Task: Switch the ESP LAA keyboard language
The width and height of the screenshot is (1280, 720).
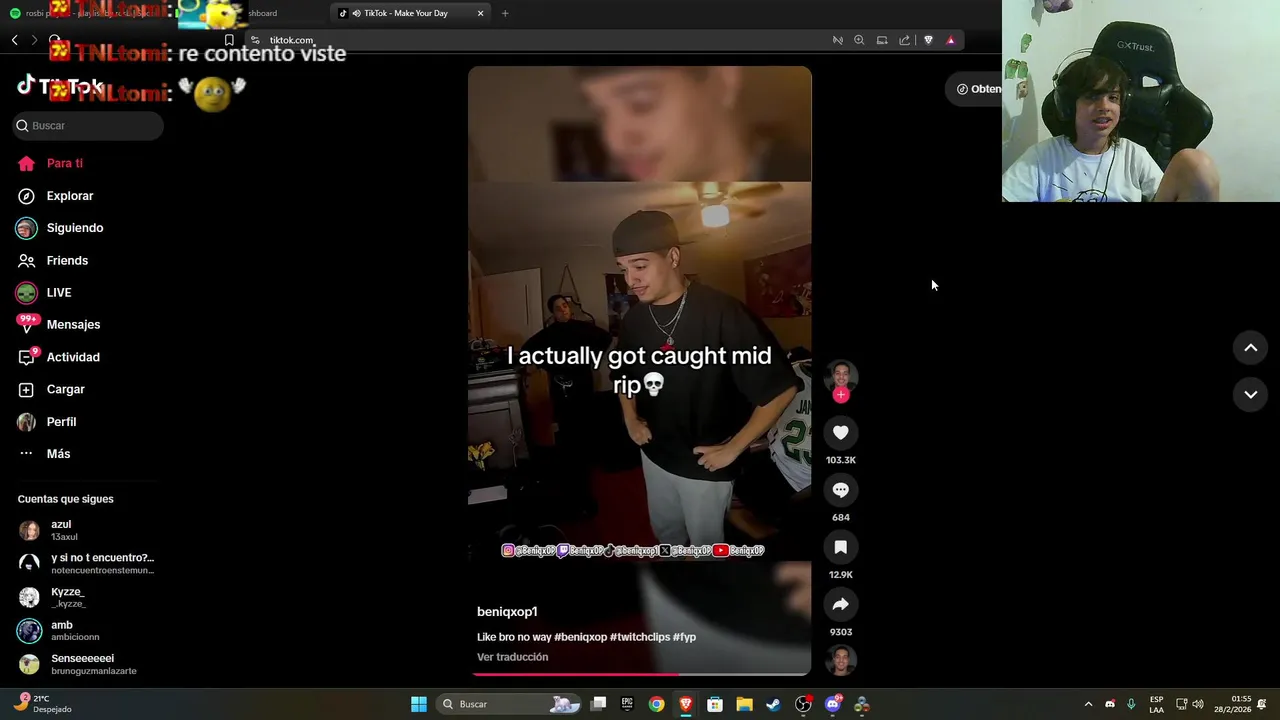Action: (1156, 704)
